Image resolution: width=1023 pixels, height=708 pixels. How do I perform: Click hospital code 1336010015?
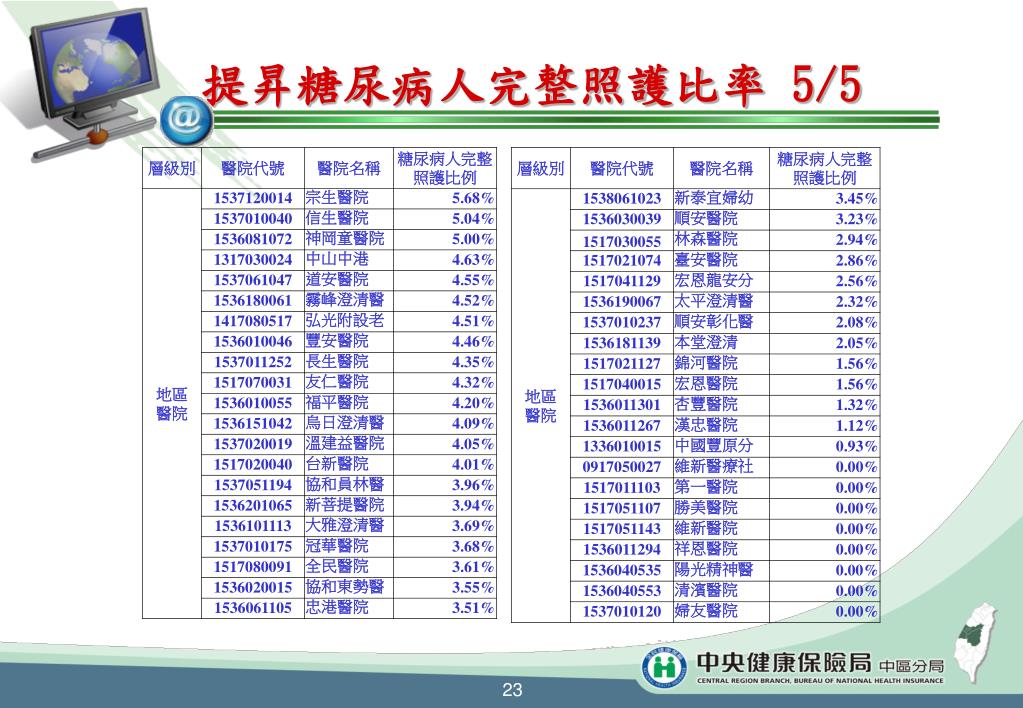[x=622, y=446]
